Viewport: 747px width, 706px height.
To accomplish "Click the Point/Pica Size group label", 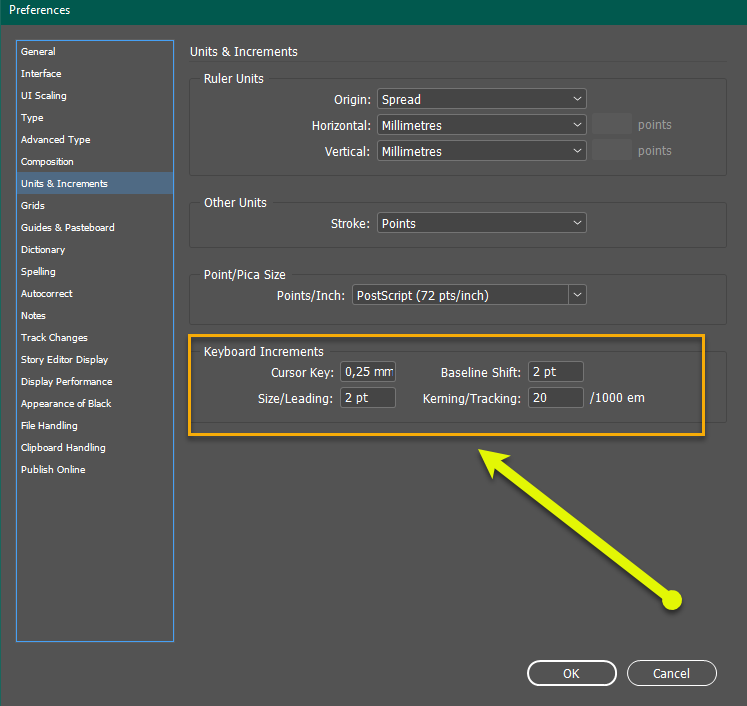I will coord(244,275).
